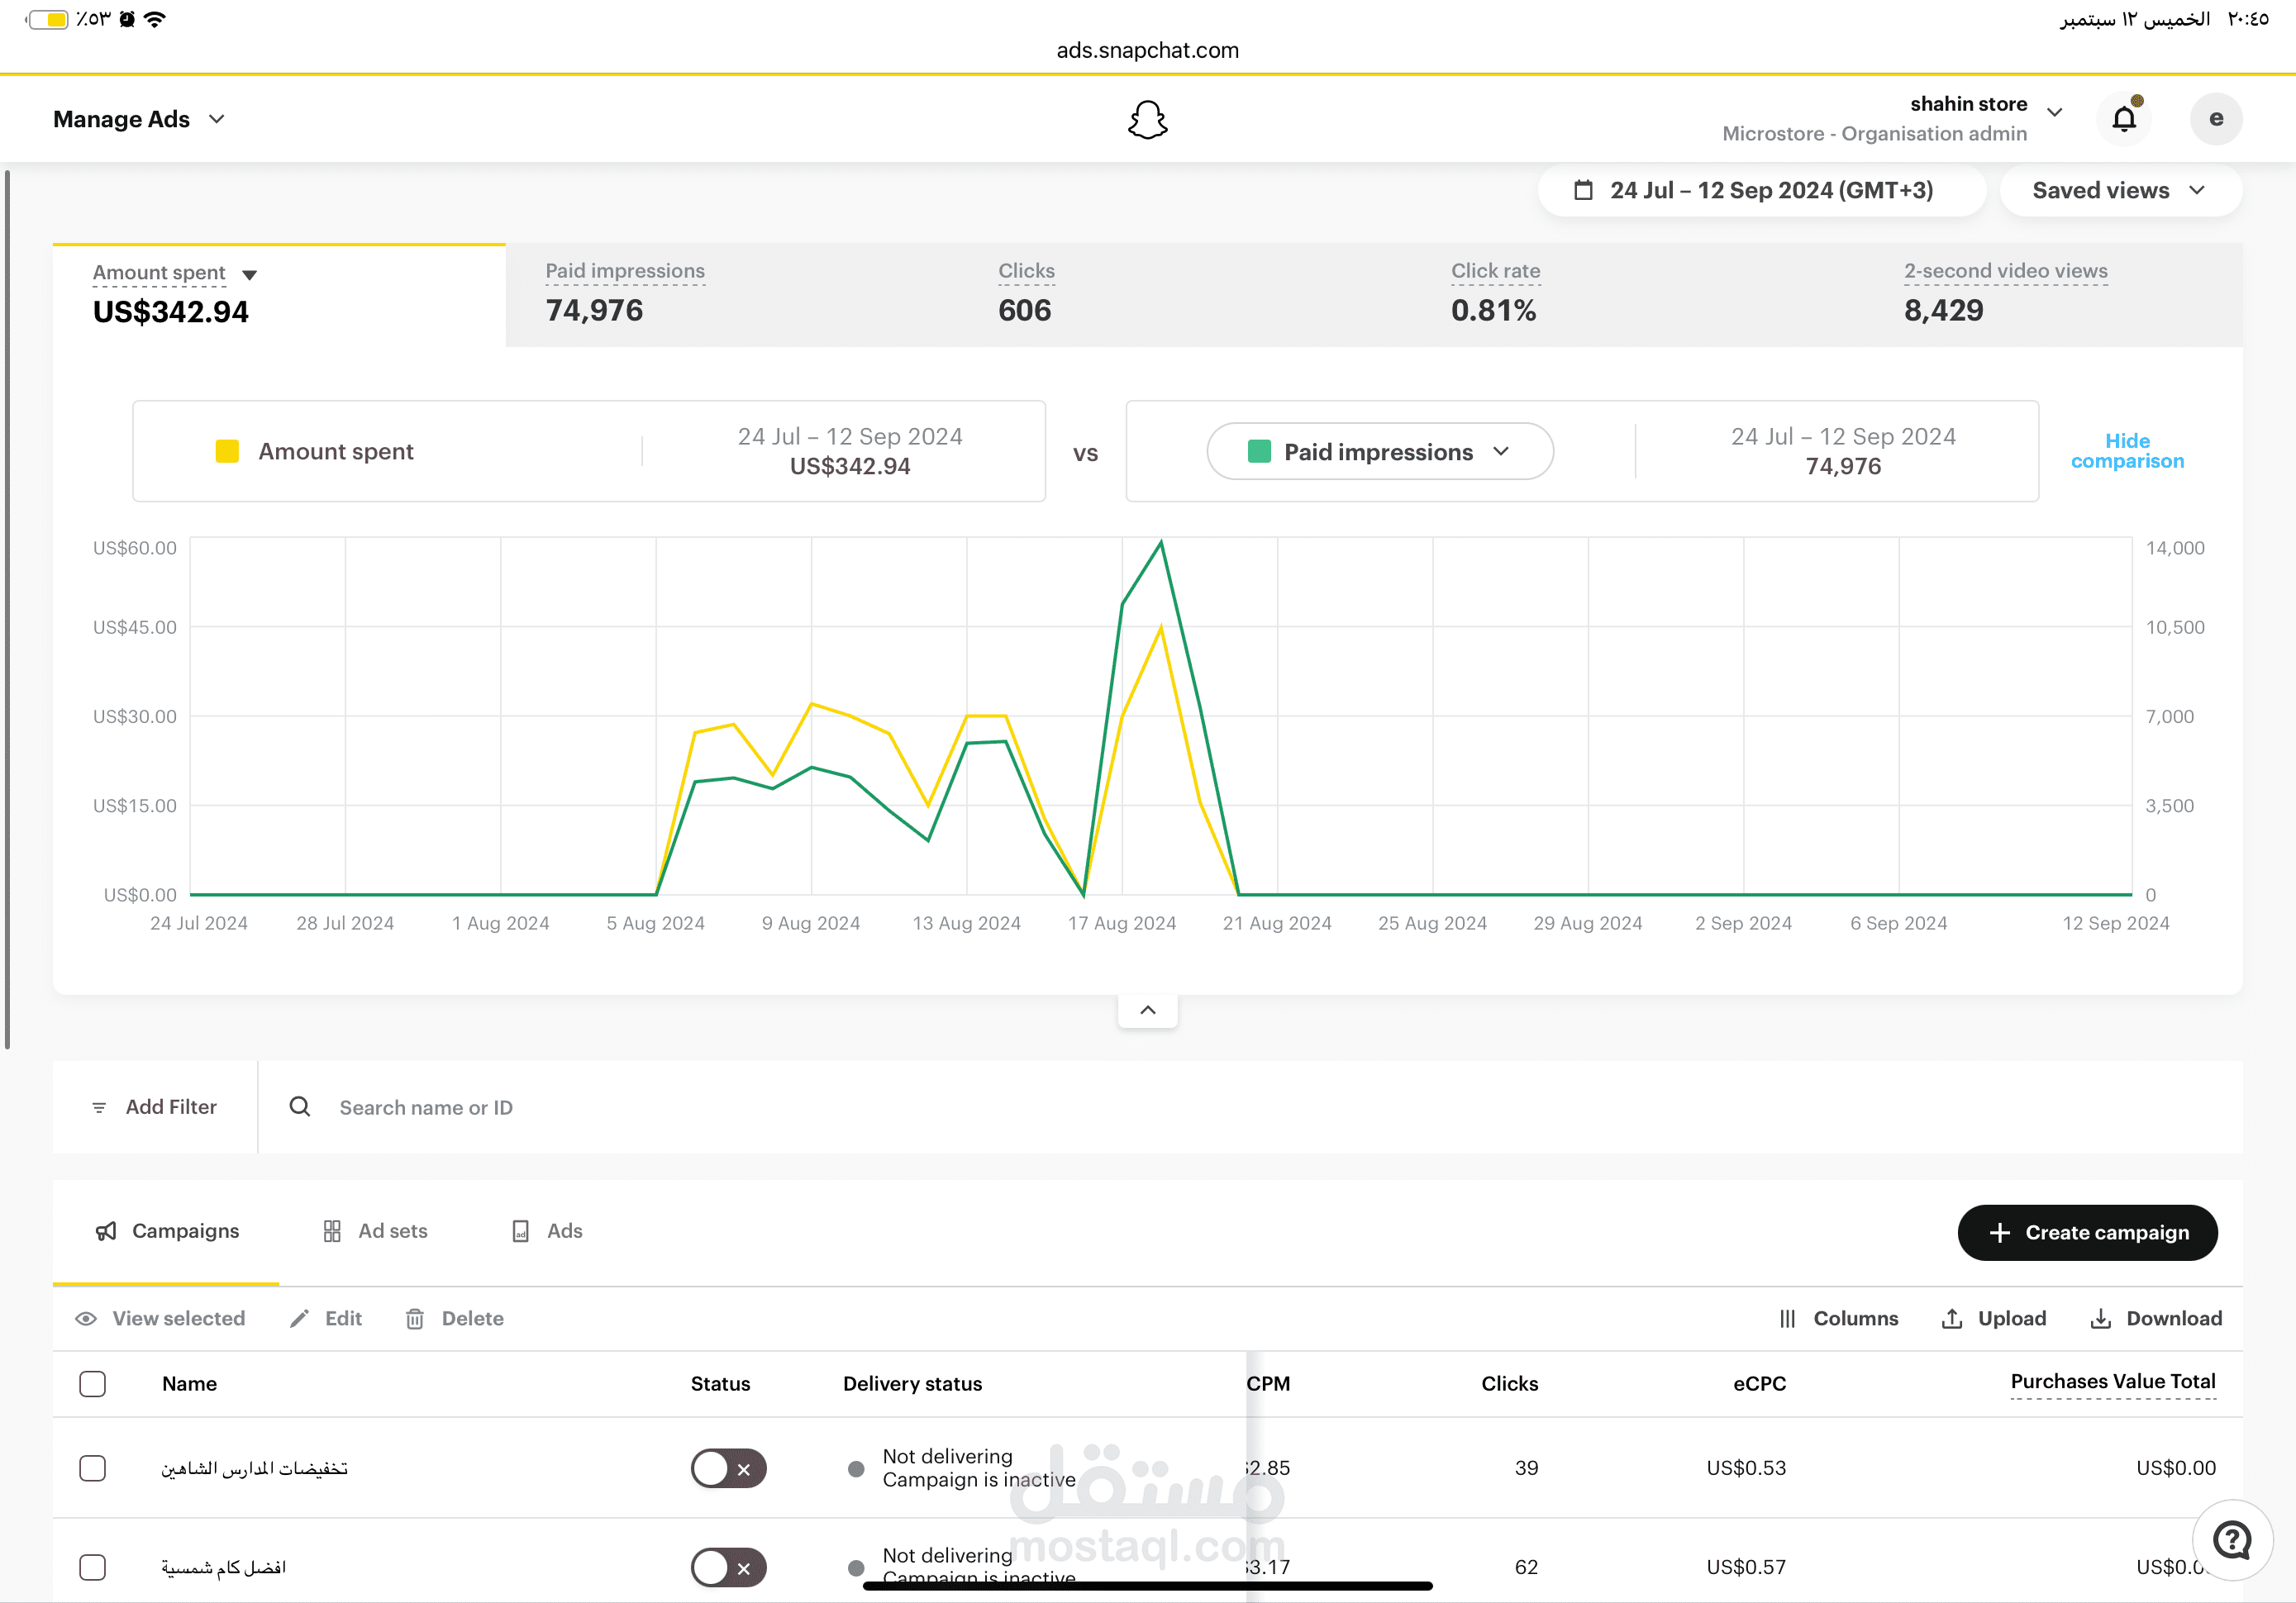Screen dimensions: 2296x1603
Task: Open the Manage Ads dropdown
Action: point(139,119)
